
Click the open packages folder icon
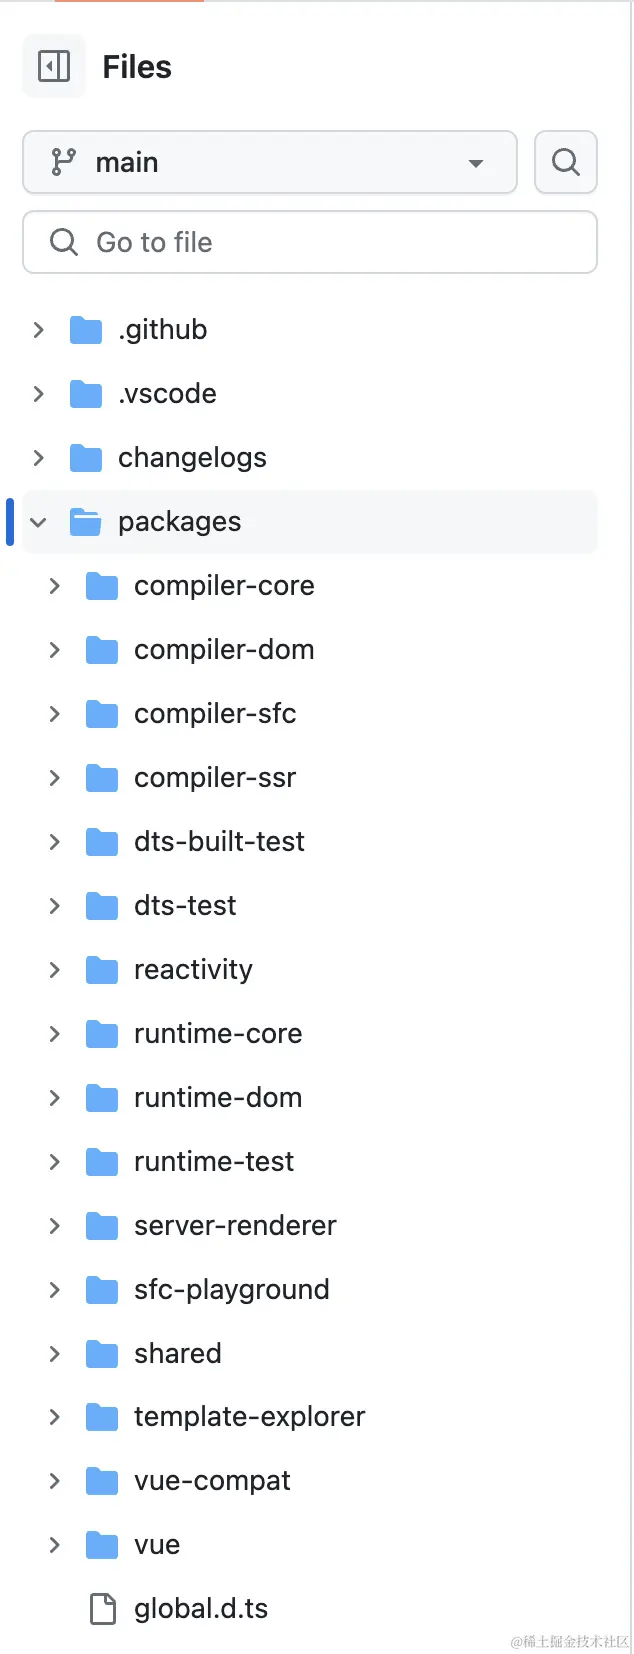point(86,522)
